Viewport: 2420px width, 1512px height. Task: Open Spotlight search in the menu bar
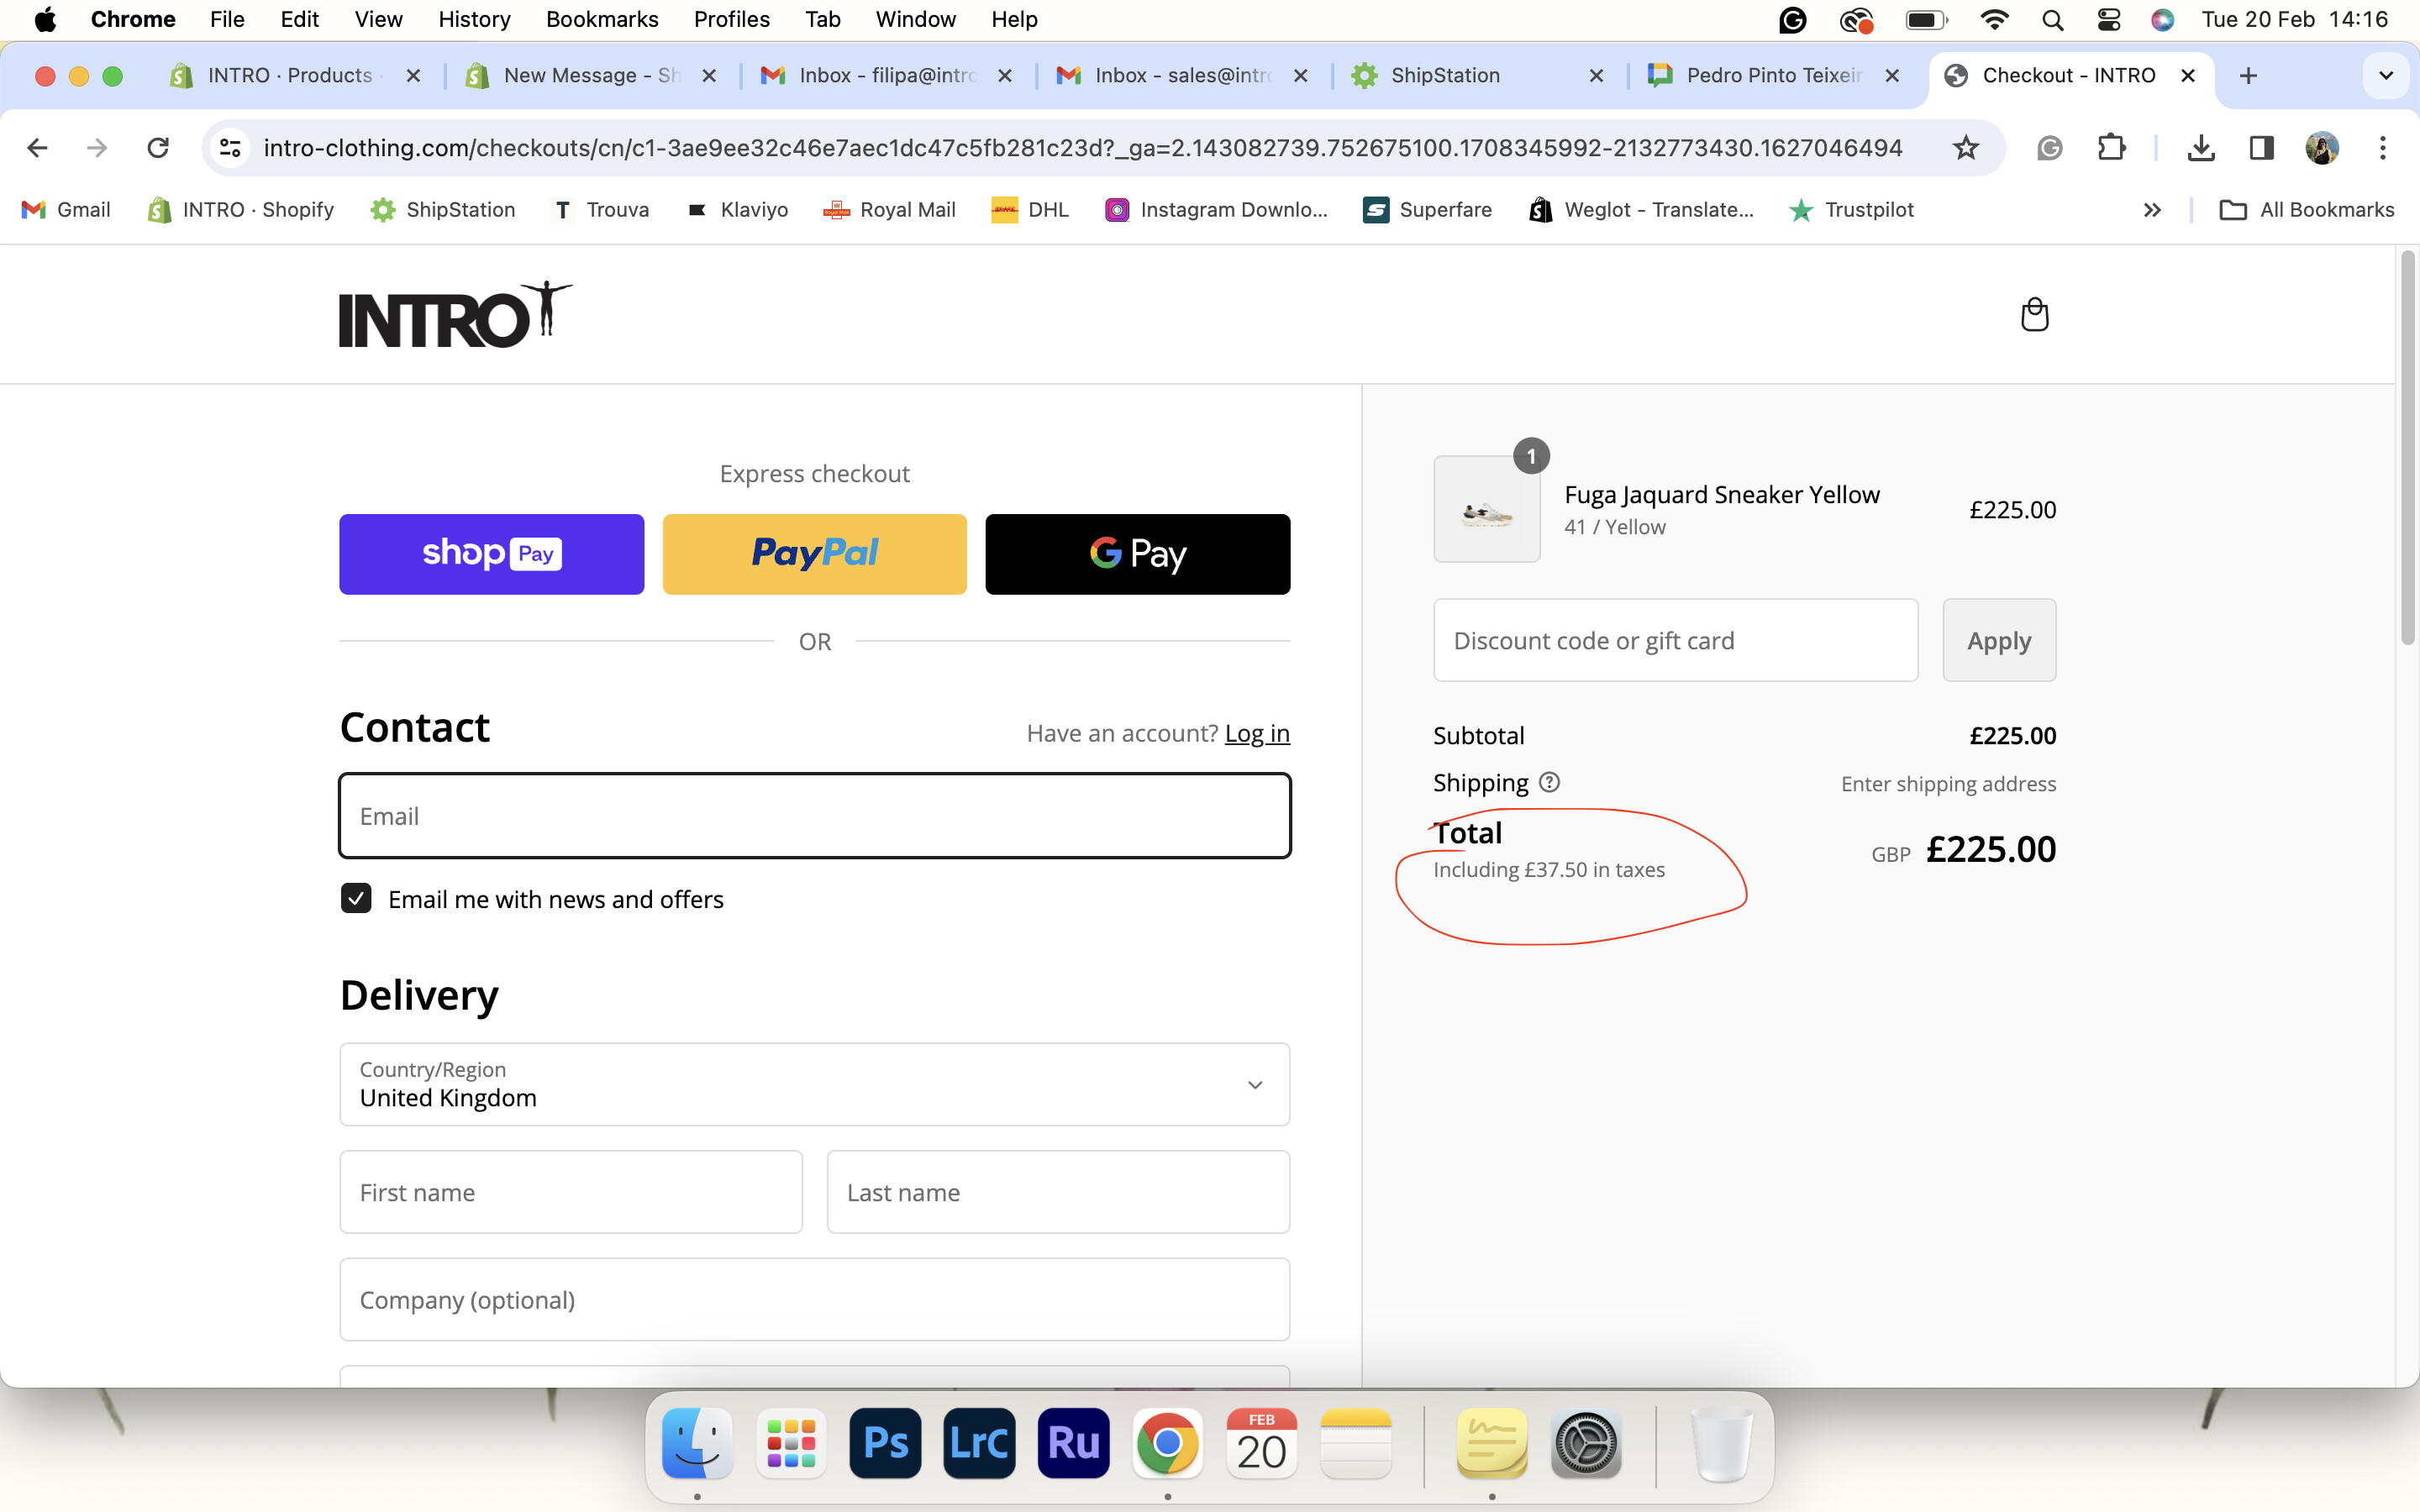click(x=2052, y=20)
